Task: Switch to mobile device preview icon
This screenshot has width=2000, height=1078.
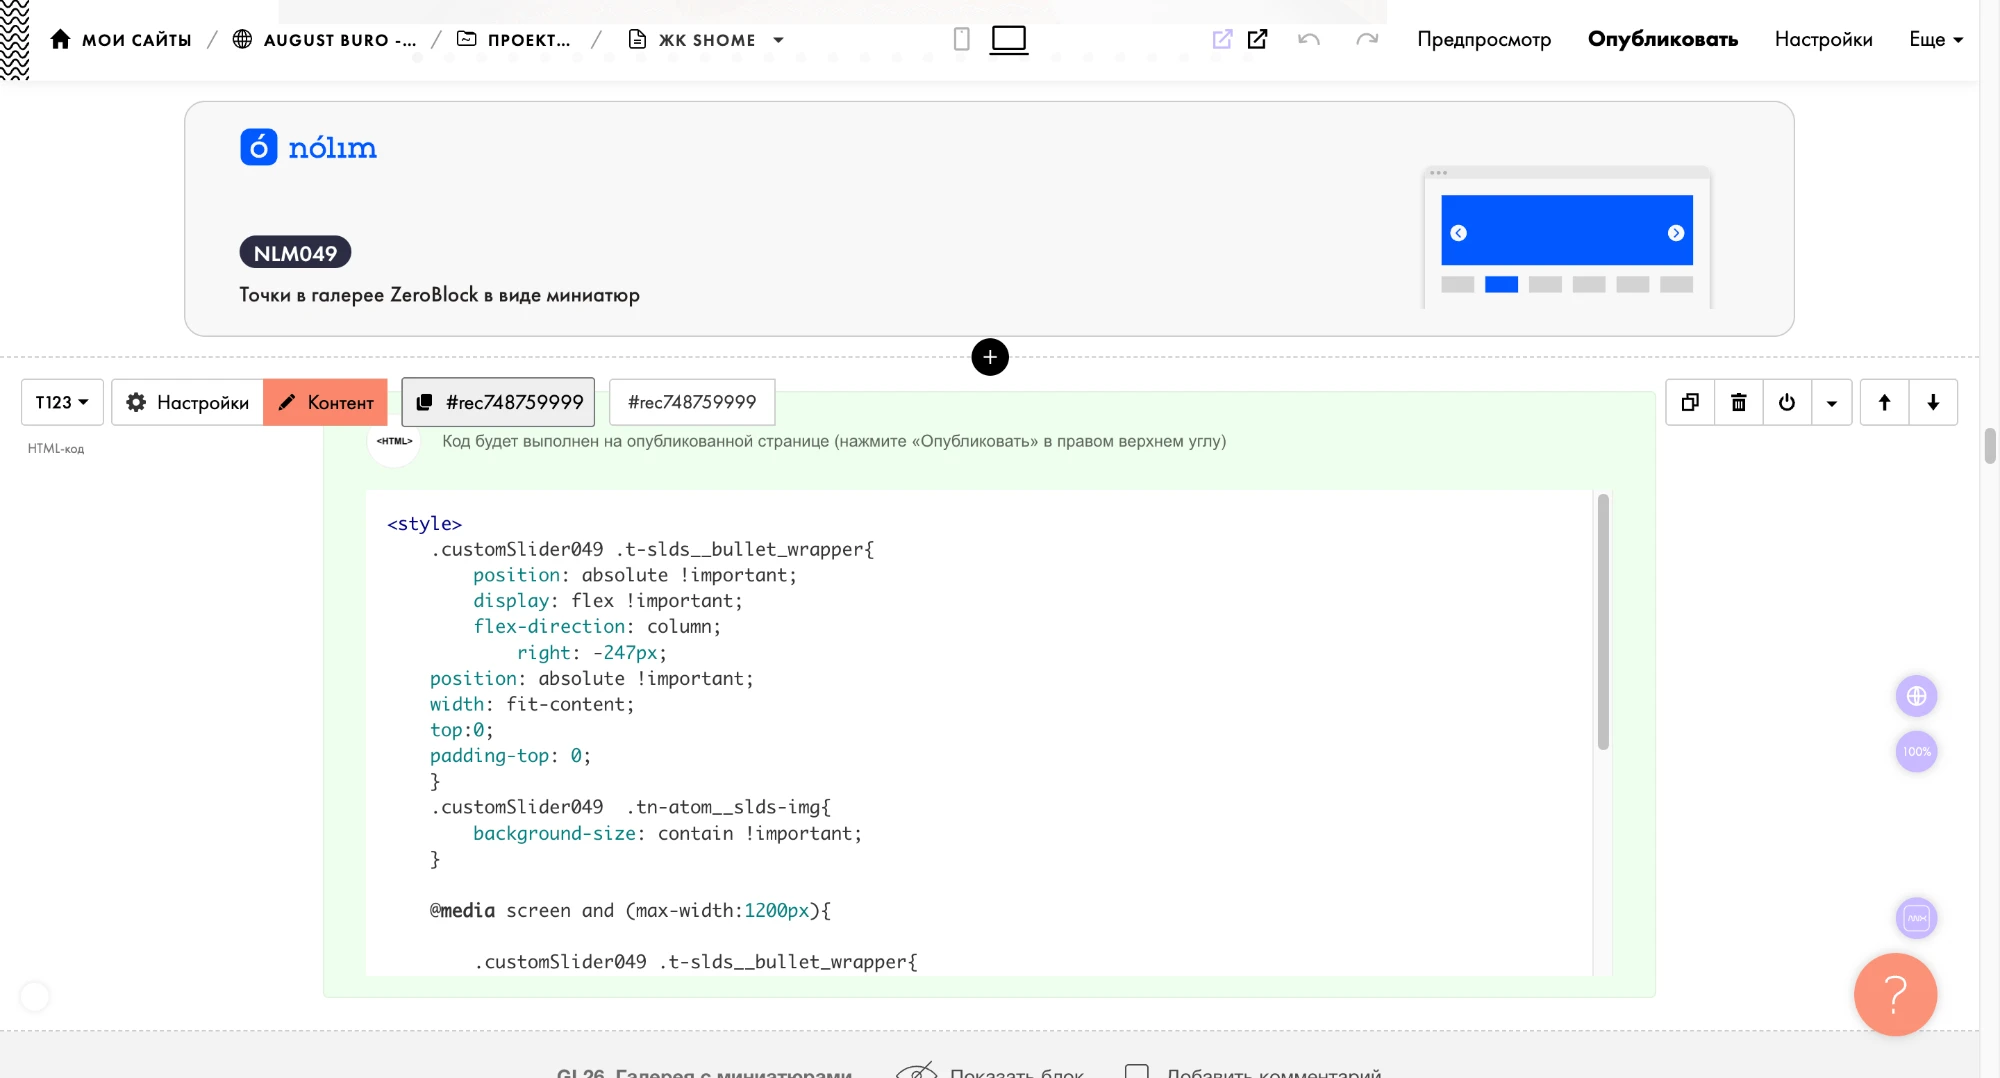Action: pos(961,39)
